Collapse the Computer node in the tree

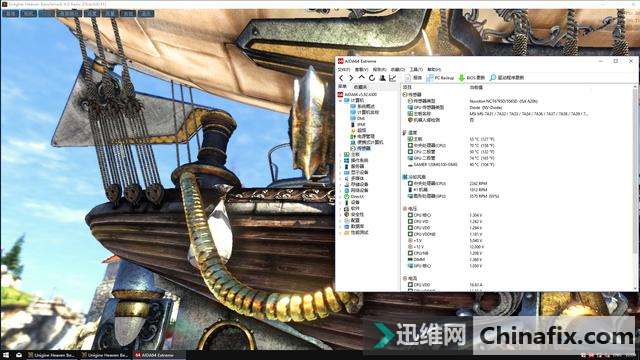[x=341, y=100]
